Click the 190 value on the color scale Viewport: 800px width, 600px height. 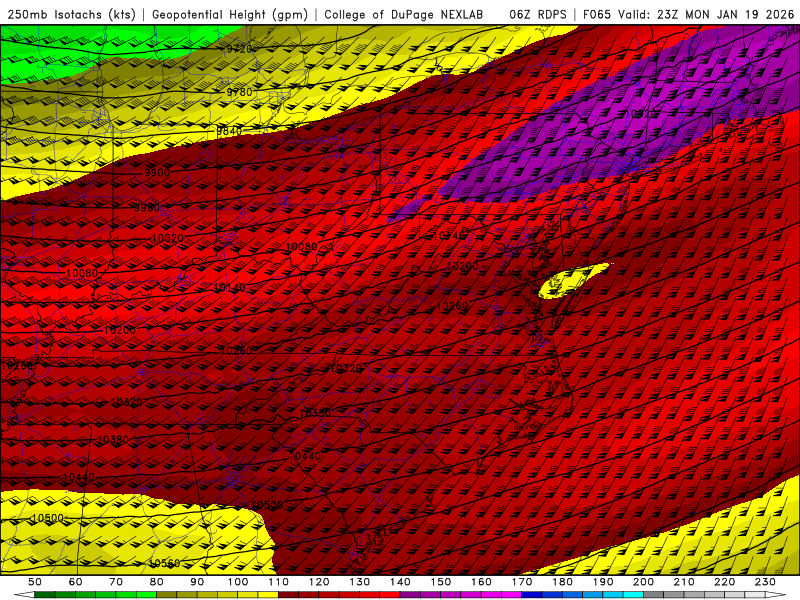coord(603,582)
